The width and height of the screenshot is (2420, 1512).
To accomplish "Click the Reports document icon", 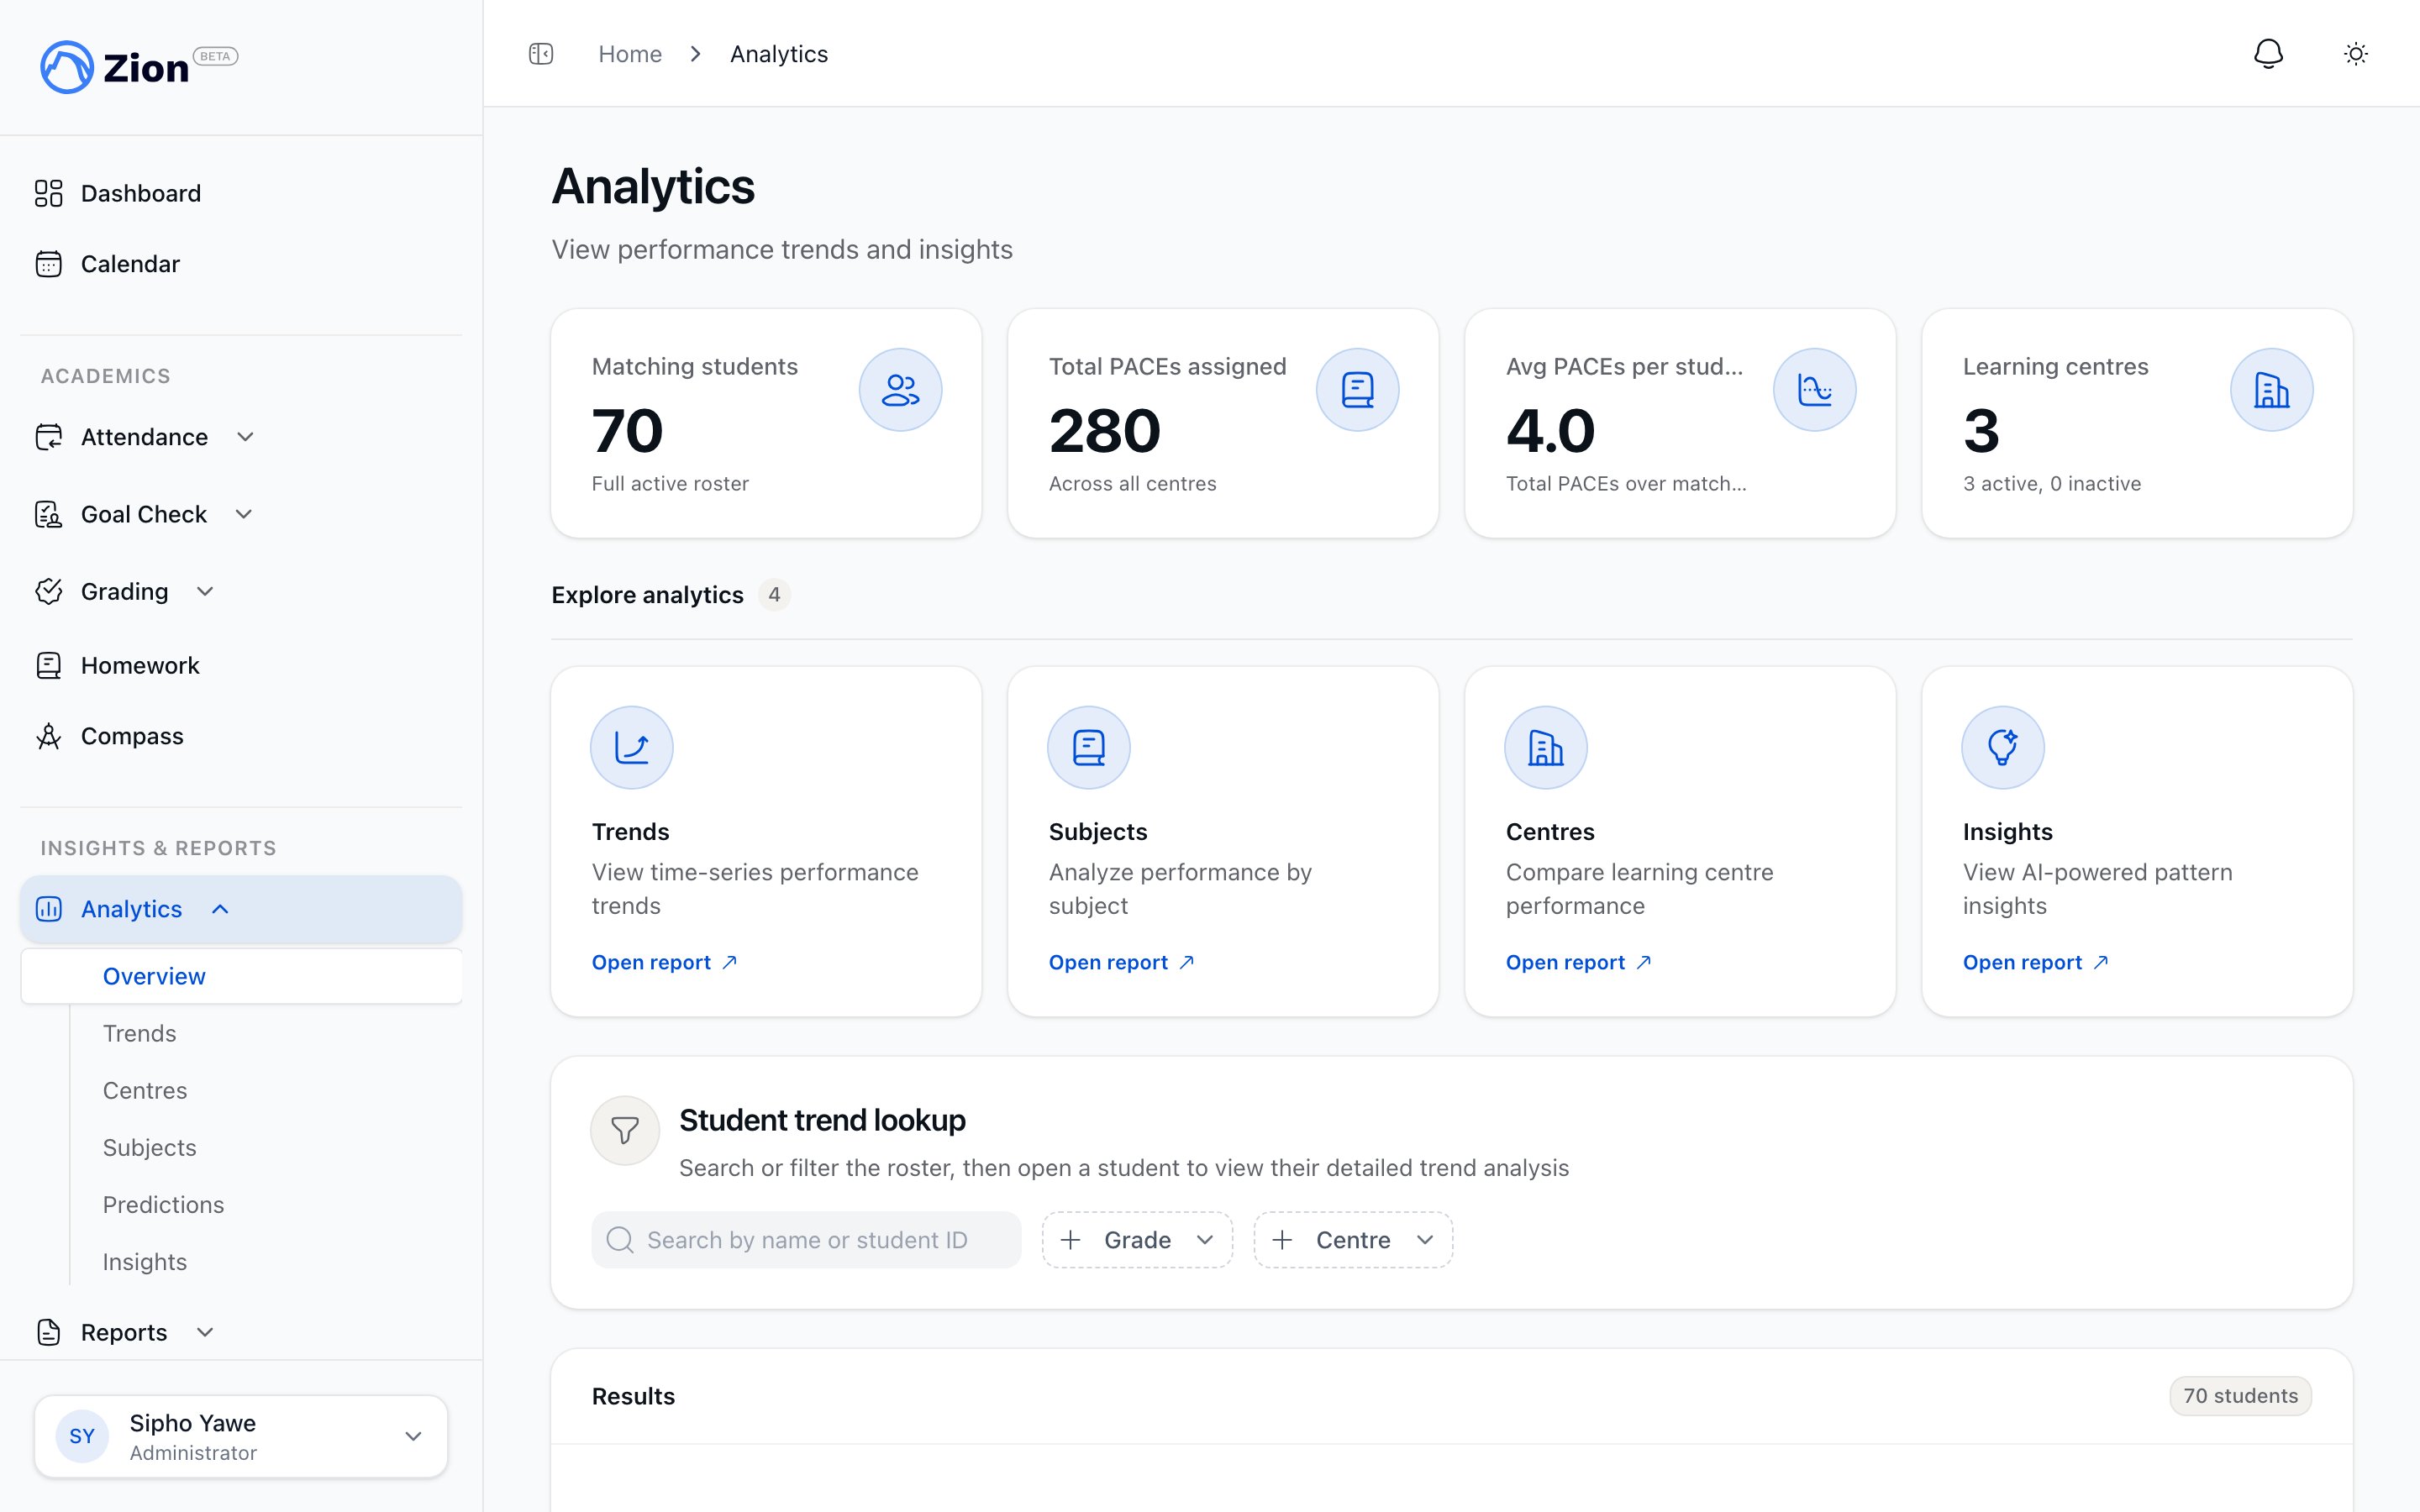I will [x=49, y=1332].
